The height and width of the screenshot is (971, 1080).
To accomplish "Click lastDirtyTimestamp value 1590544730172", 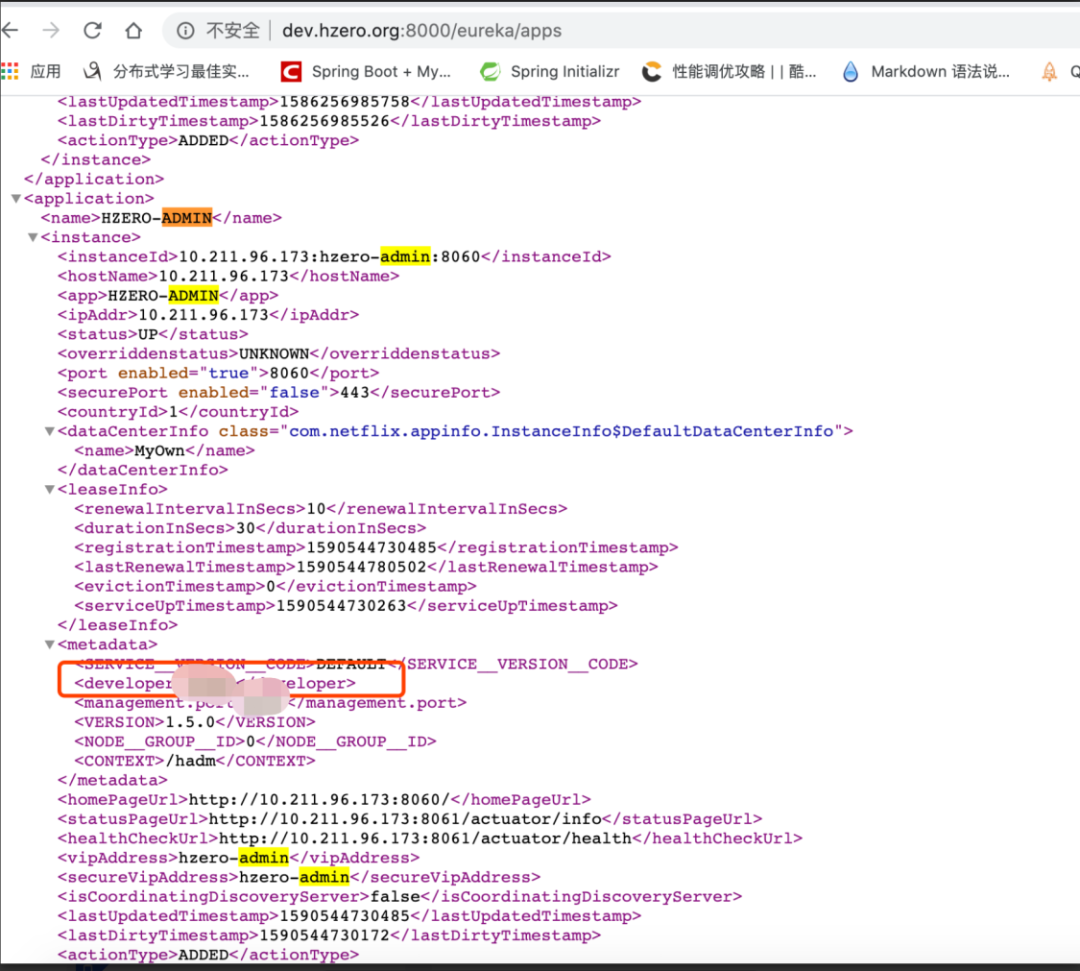I will (324, 935).
